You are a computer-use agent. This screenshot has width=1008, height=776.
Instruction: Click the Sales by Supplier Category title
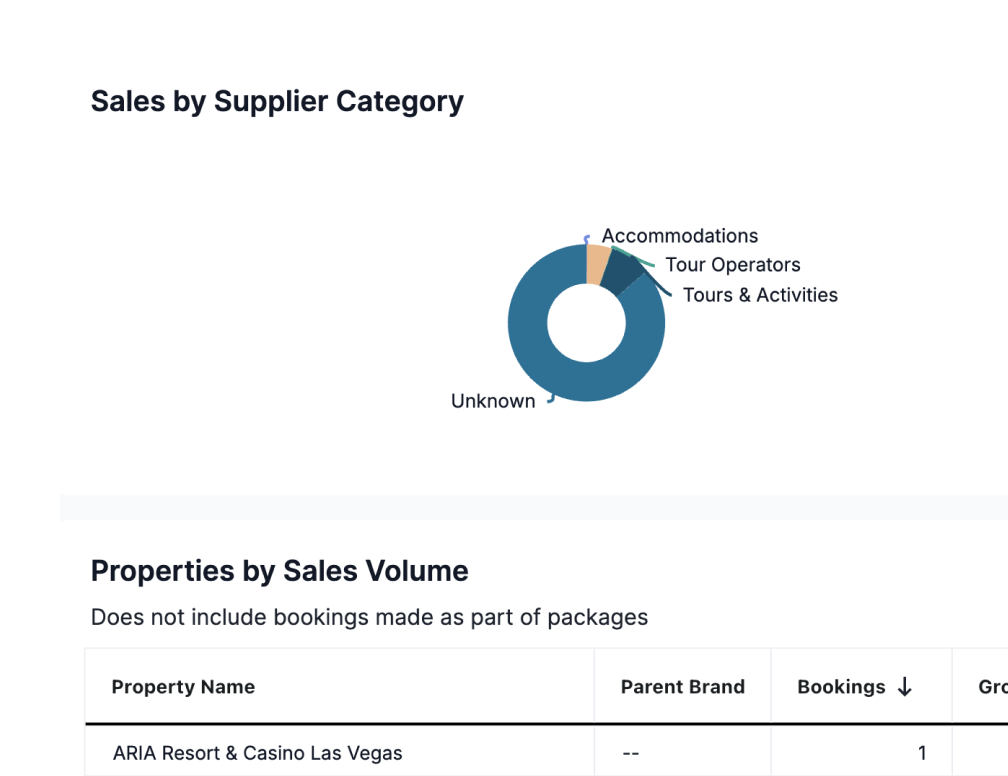pos(277,101)
